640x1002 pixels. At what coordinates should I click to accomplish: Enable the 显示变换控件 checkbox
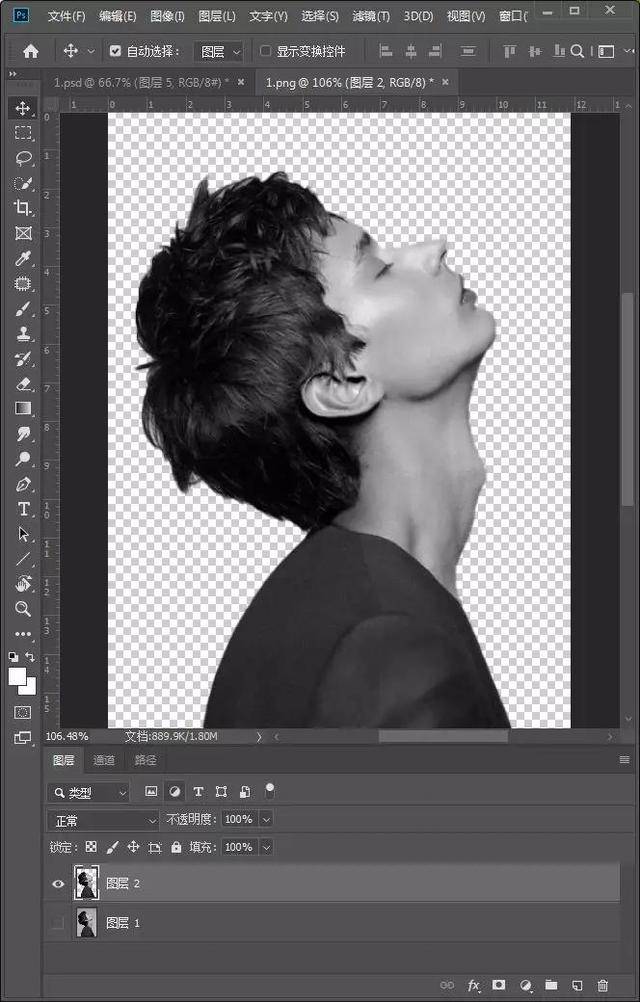[x=265, y=51]
